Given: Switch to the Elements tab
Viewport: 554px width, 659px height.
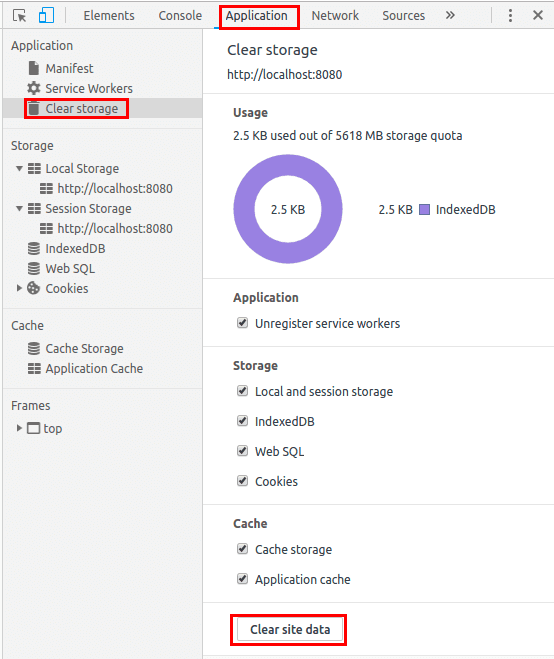Looking at the screenshot, I should 109,16.
